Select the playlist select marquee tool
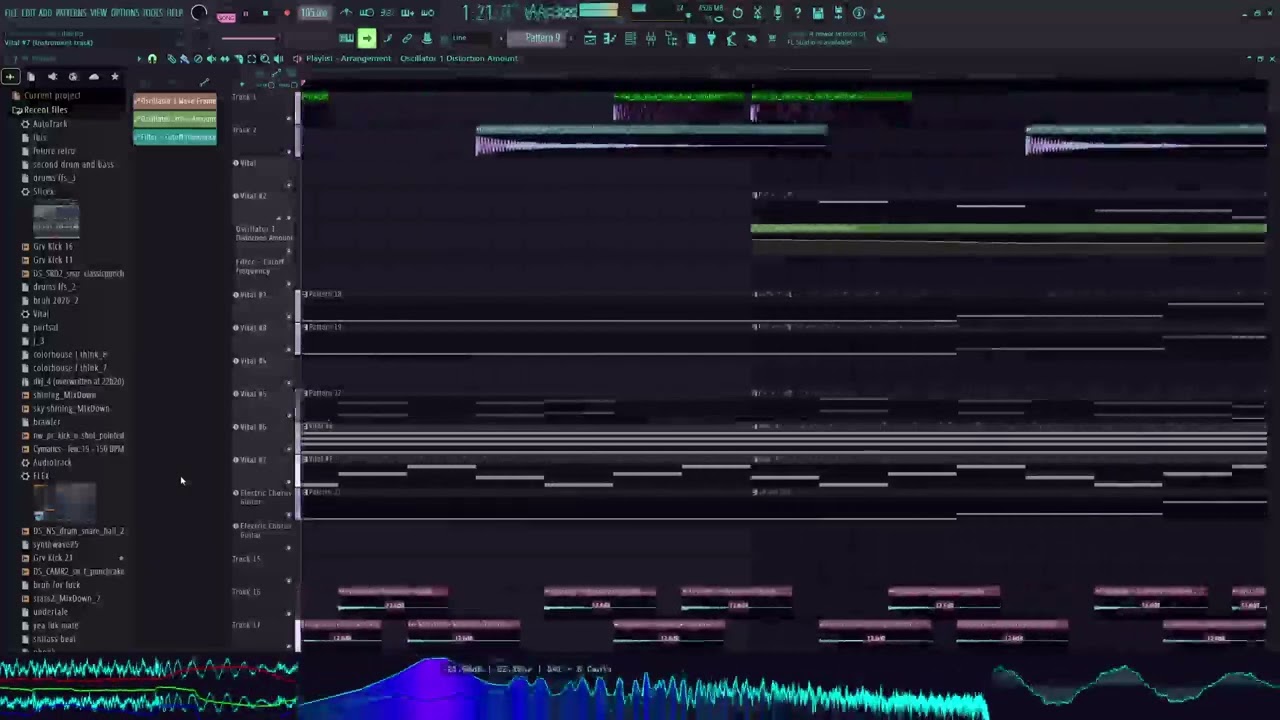Image resolution: width=1280 pixels, height=720 pixels. pyautogui.click(x=251, y=58)
